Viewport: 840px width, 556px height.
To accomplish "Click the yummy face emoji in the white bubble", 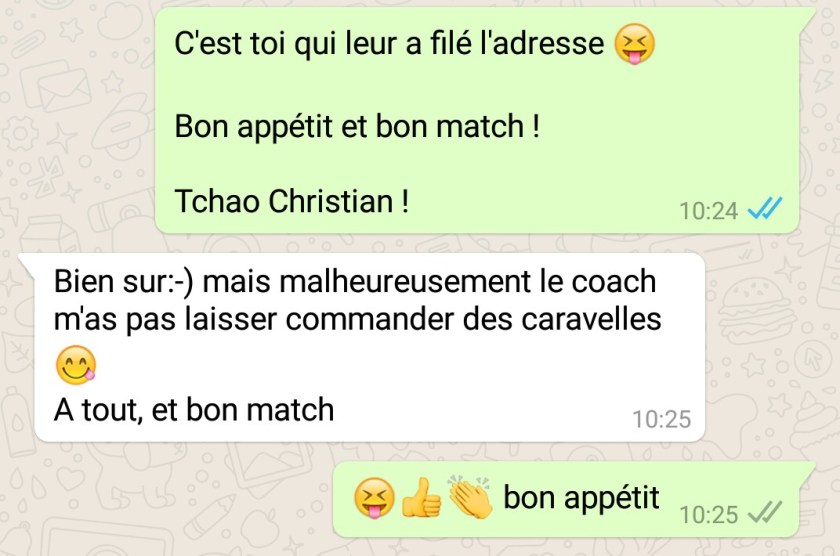I will (x=76, y=365).
